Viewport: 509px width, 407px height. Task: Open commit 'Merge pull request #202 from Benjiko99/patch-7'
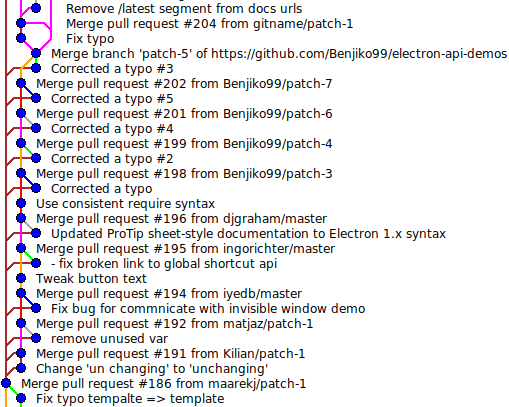click(184, 84)
